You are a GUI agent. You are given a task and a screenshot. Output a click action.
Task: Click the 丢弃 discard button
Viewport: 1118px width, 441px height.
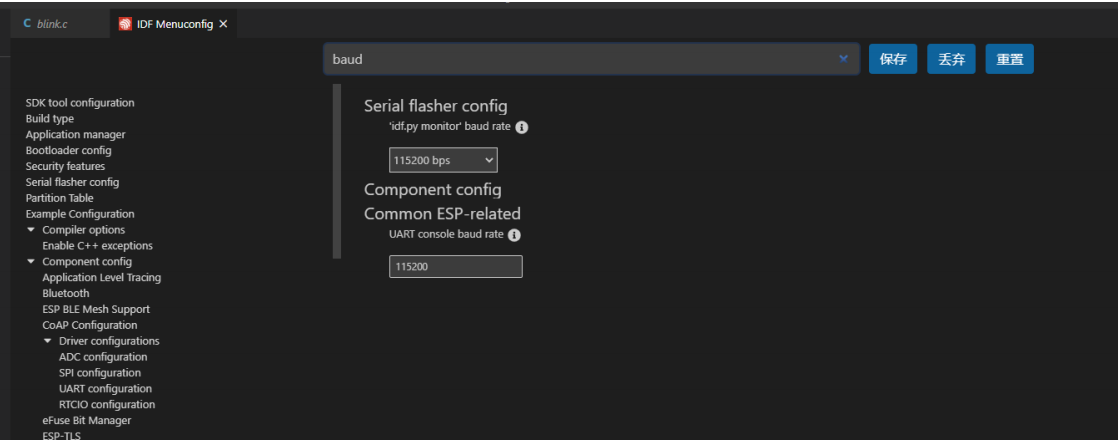coord(951,59)
